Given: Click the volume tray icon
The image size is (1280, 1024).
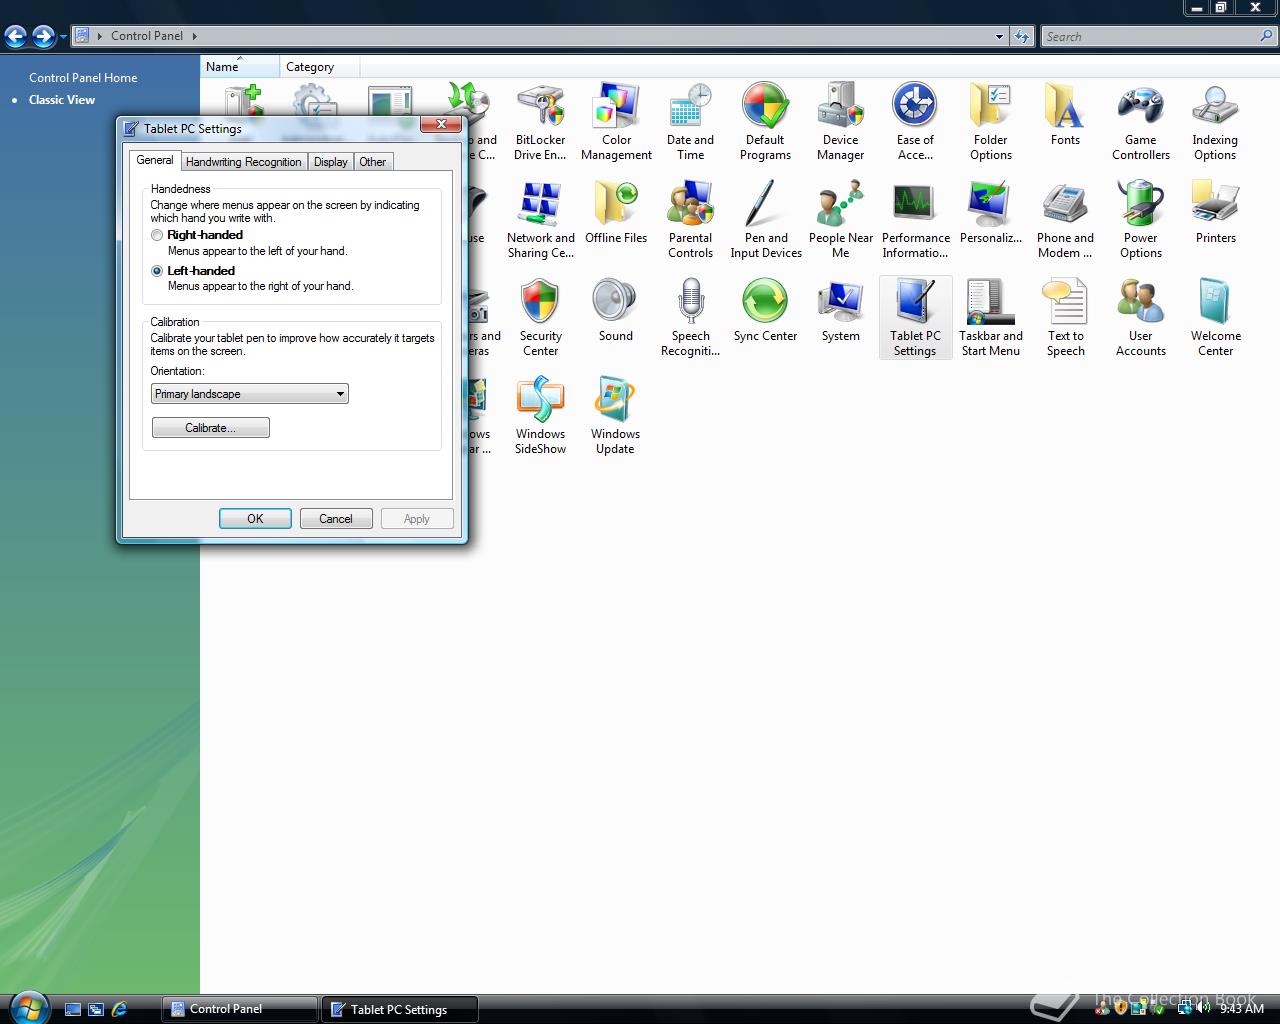Looking at the screenshot, I should pos(1203,1008).
